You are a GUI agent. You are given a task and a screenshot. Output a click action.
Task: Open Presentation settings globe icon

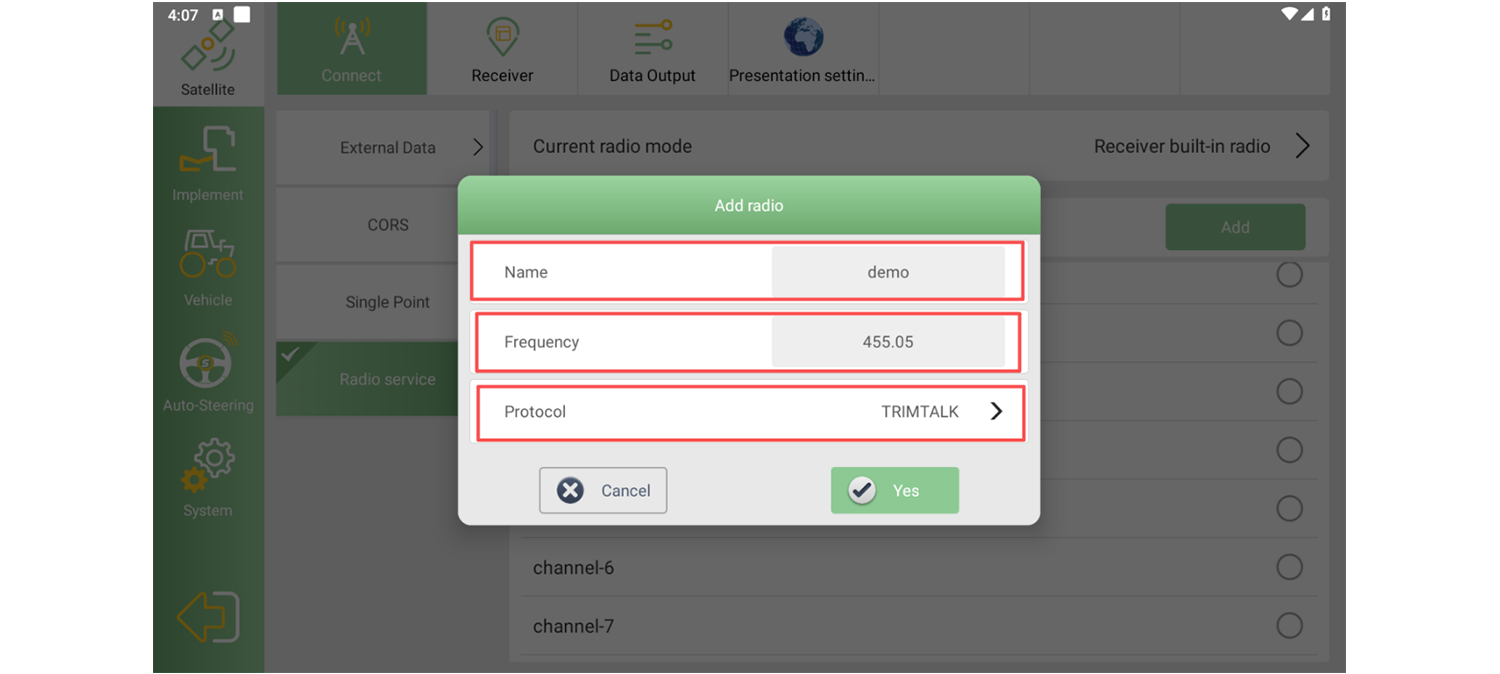803,38
